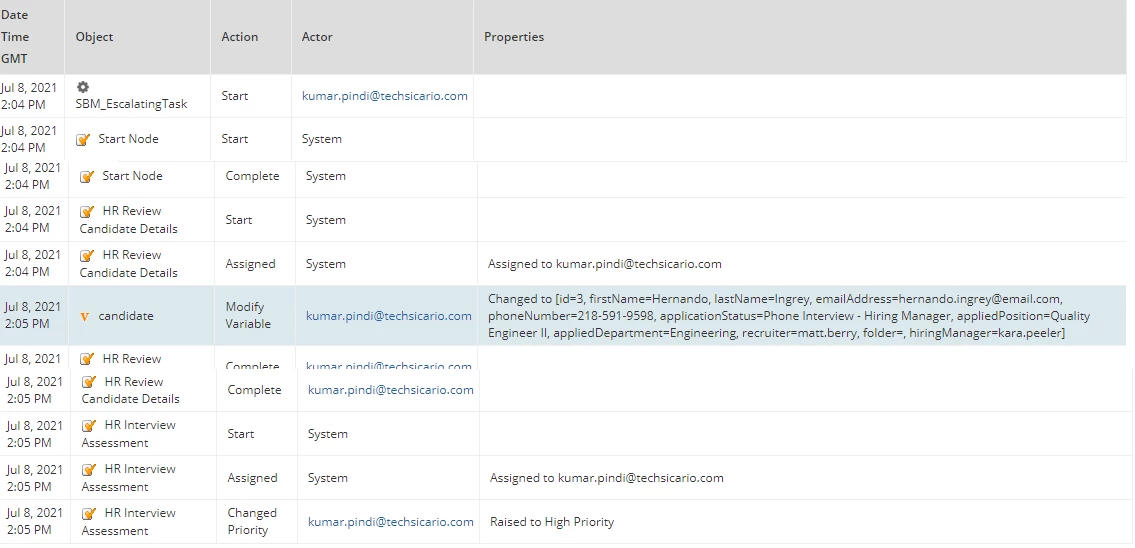Select the HR Review Candidate Details text in the Assigned row

pyautogui.click(x=129, y=264)
